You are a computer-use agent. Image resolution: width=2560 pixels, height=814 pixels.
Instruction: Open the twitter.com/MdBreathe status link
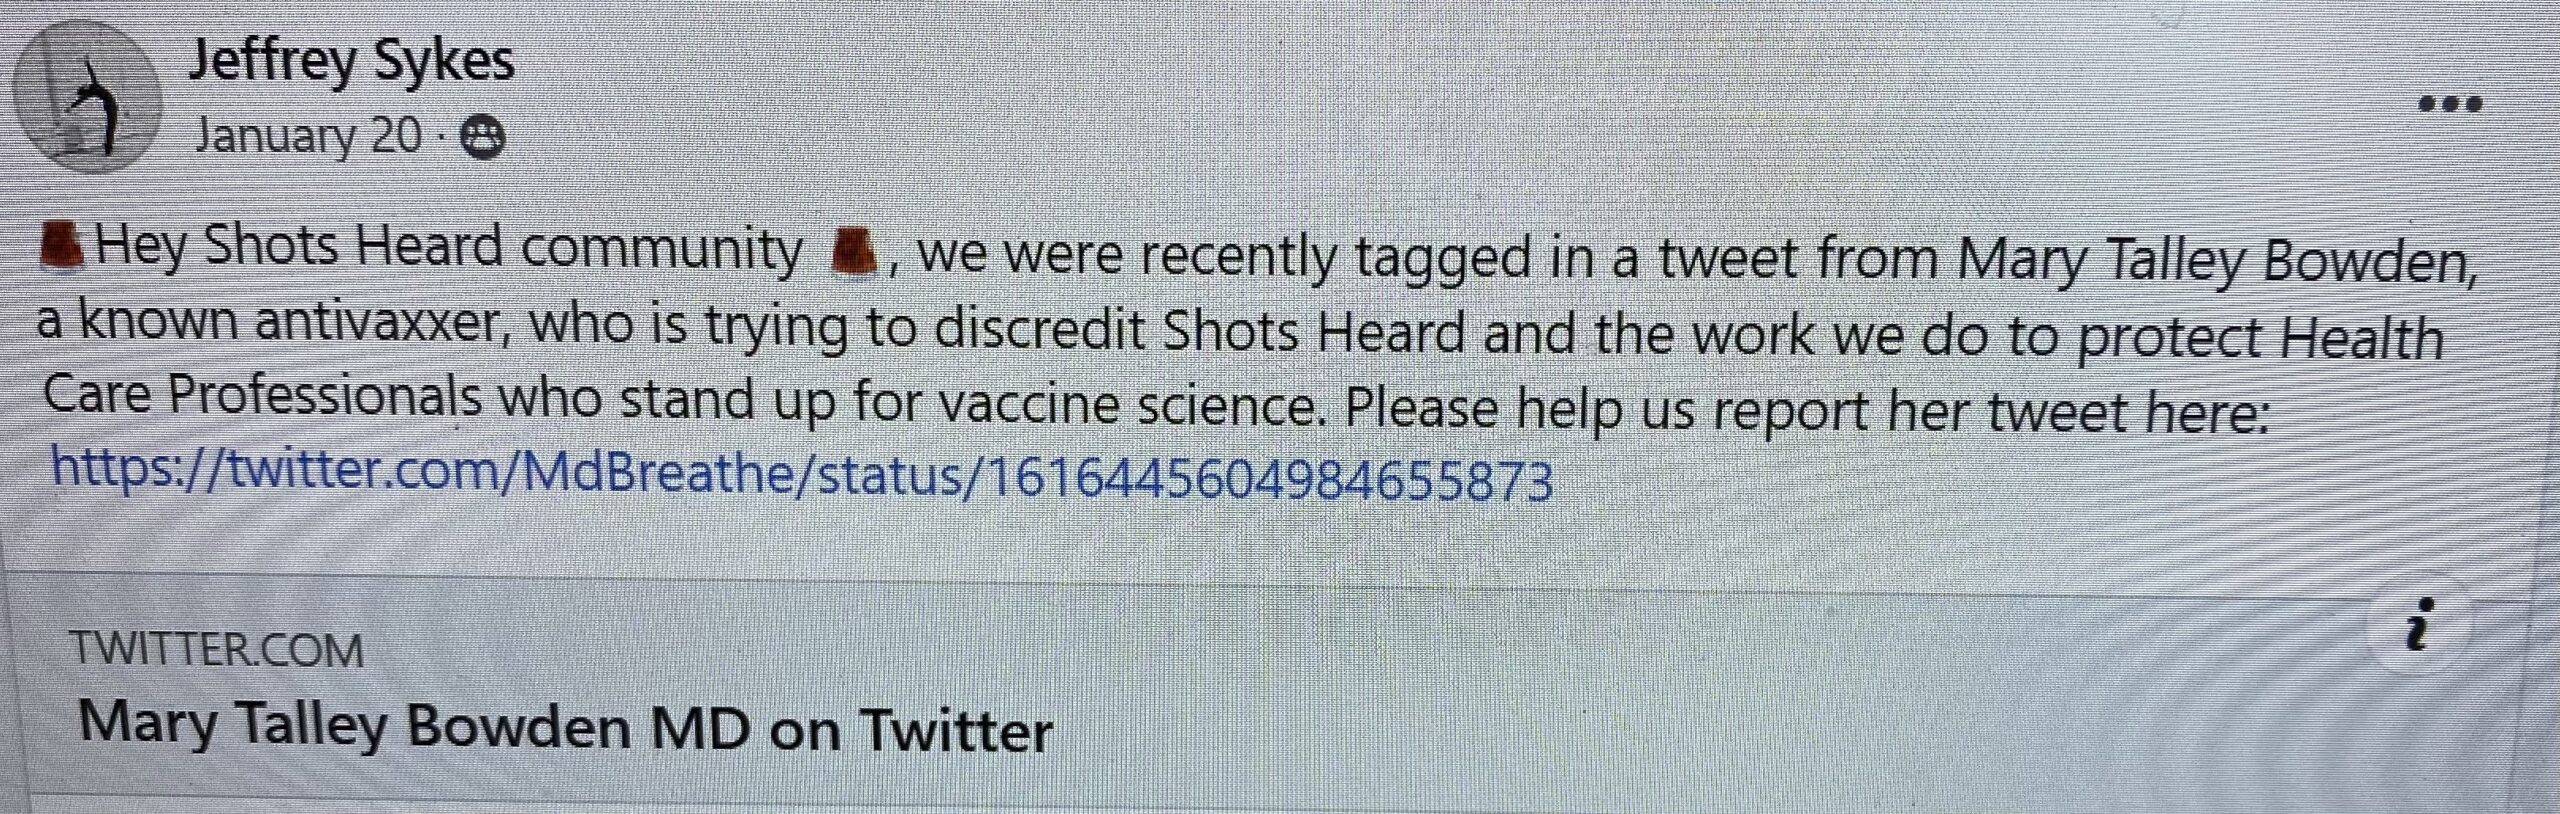(802, 475)
